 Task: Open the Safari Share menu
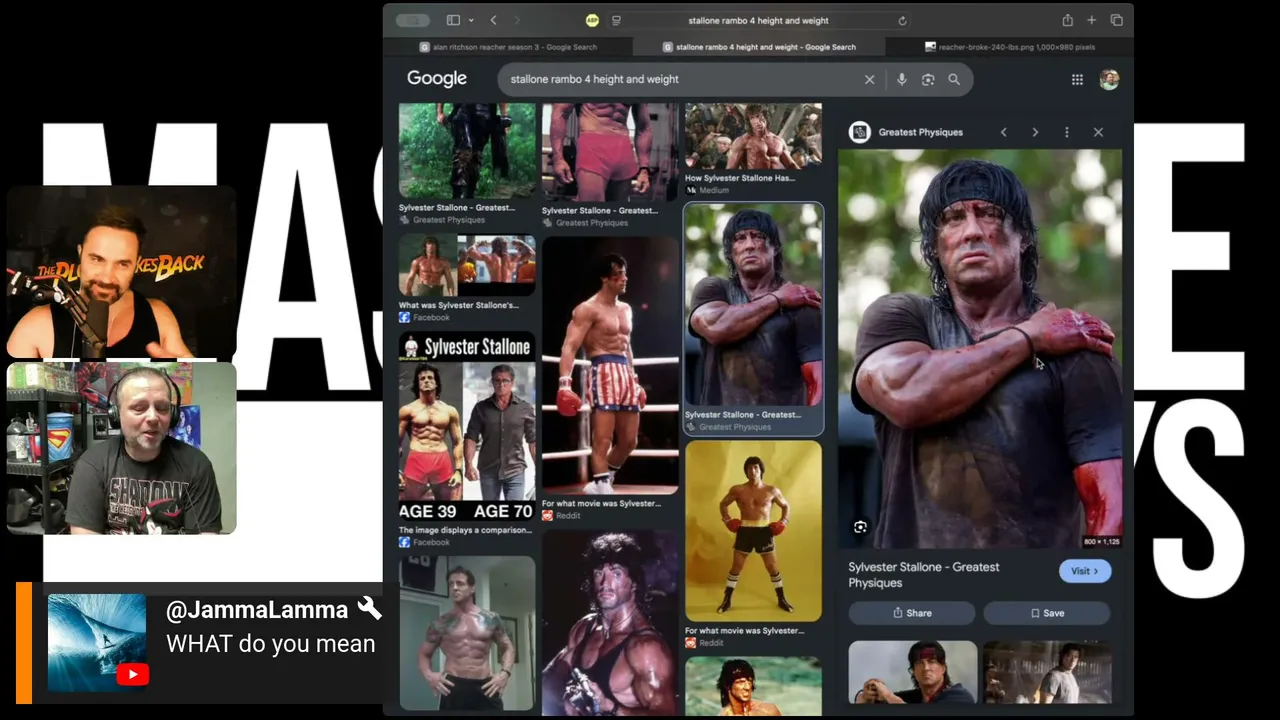[x=1068, y=20]
